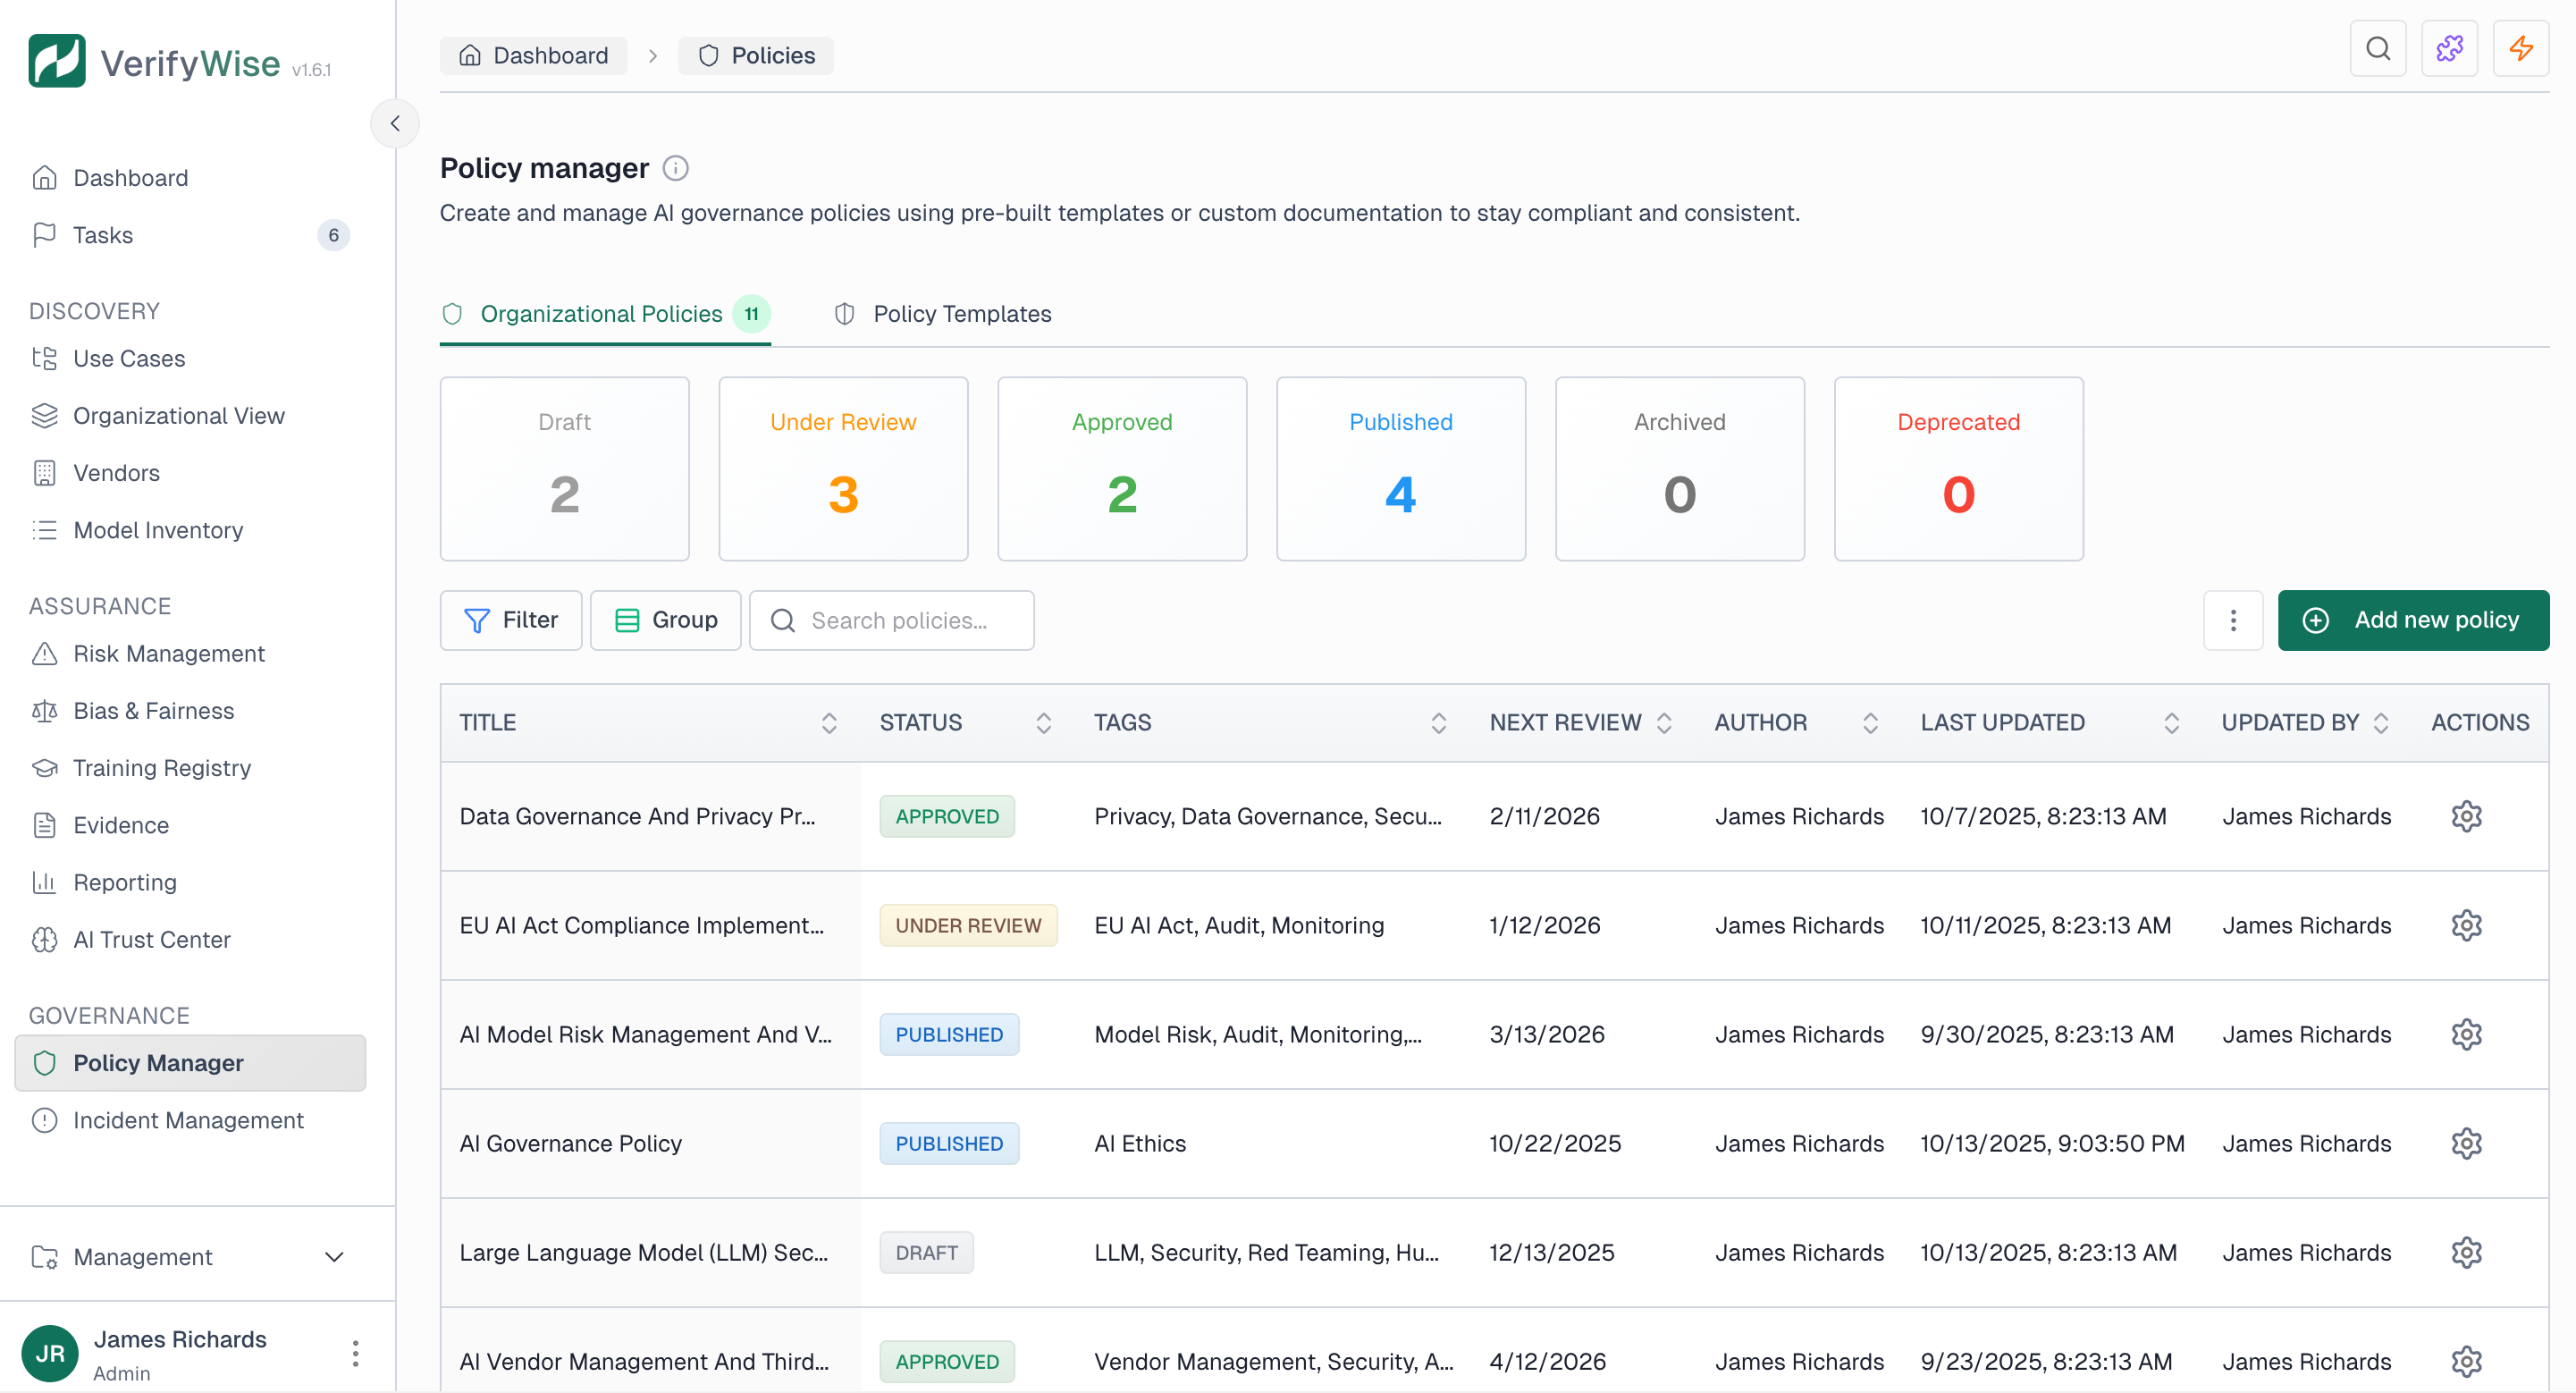Select the Under Review status card showing 3
The width and height of the screenshot is (2576, 1393).
(x=843, y=469)
